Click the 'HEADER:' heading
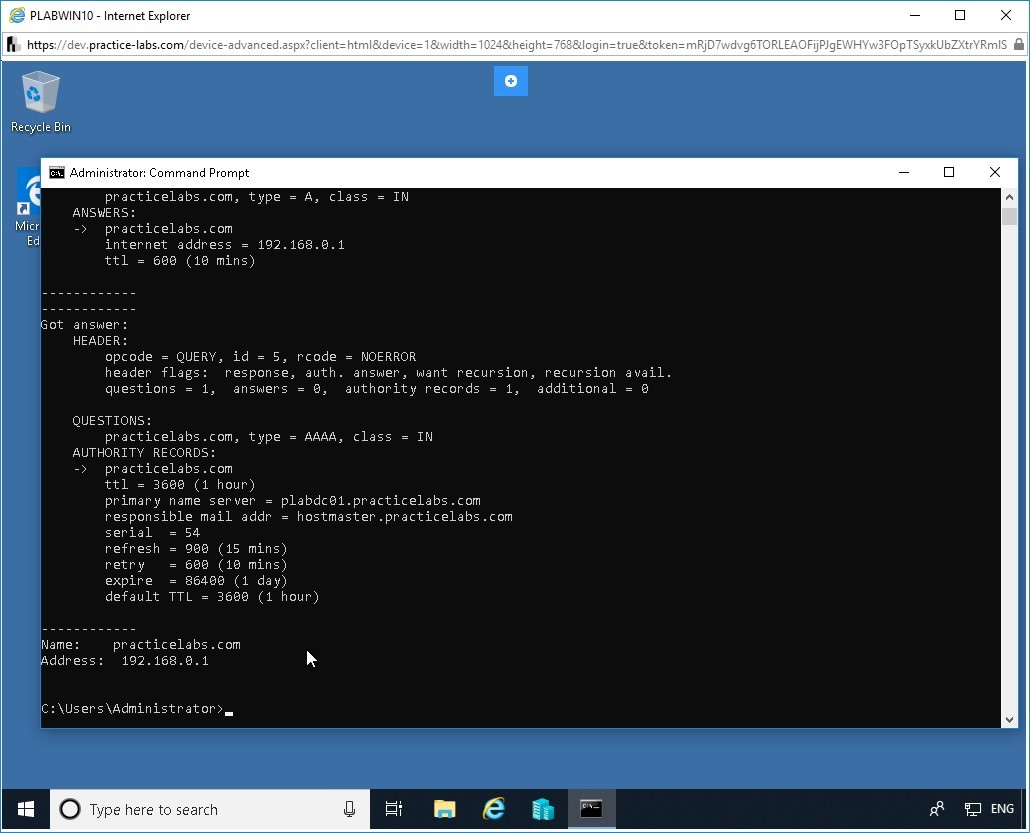This screenshot has width=1030, height=833. [x=100, y=340]
